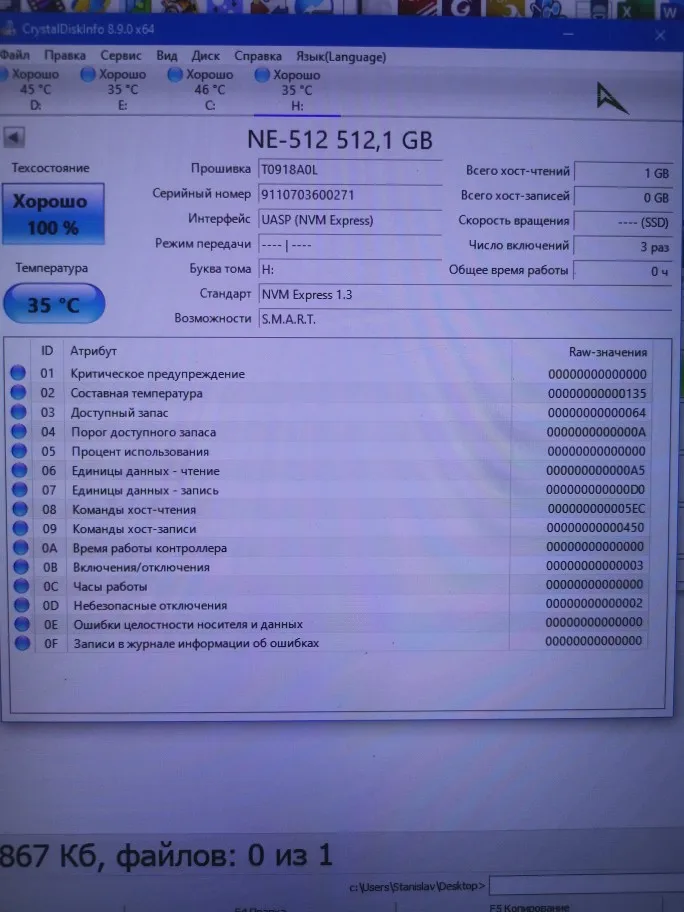Image resolution: width=684 pixels, height=912 pixels.
Task: Click the interface field UASP (NVM Express)
Action: click(350, 220)
